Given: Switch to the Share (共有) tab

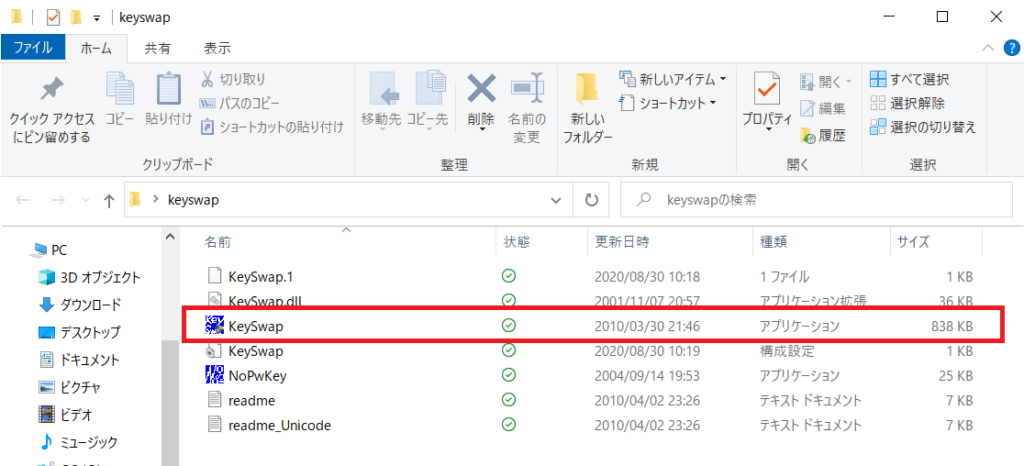Looking at the screenshot, I should point(158,48).
